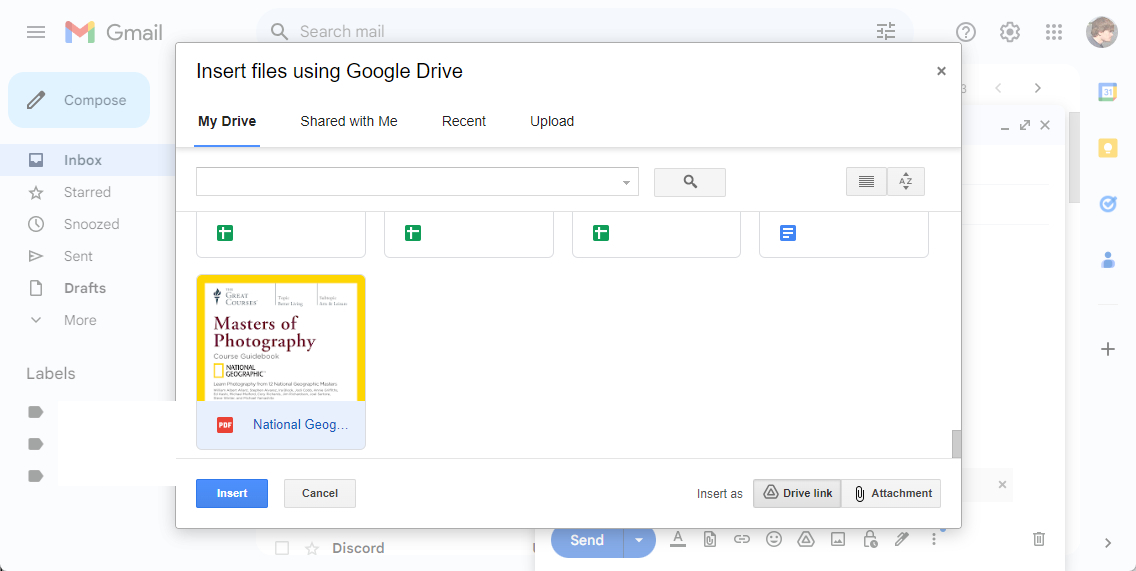
Task: Open Gmail settings gear
Action: click(1010, 32)
